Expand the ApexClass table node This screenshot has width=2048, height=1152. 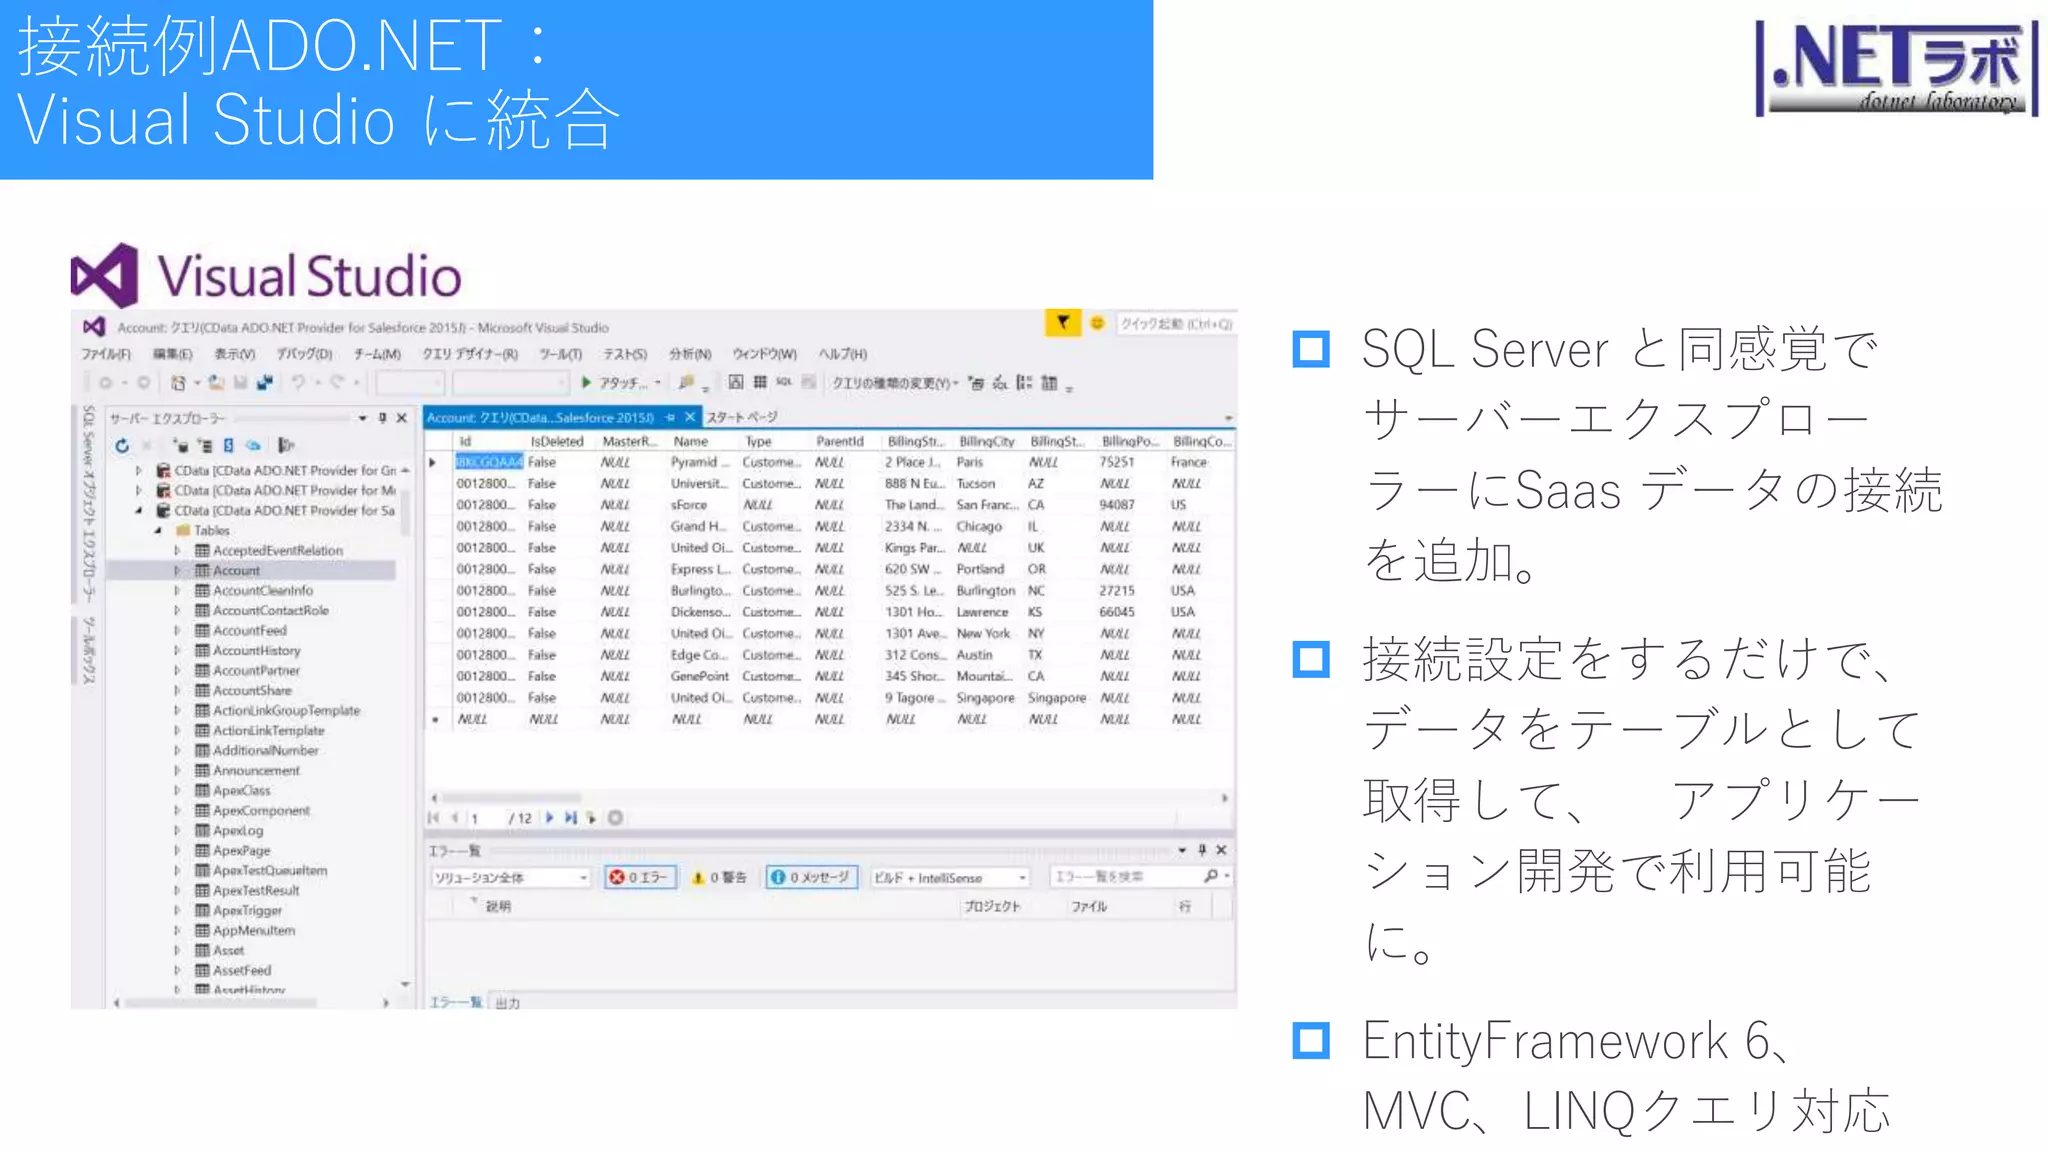[x=177, y=790]
